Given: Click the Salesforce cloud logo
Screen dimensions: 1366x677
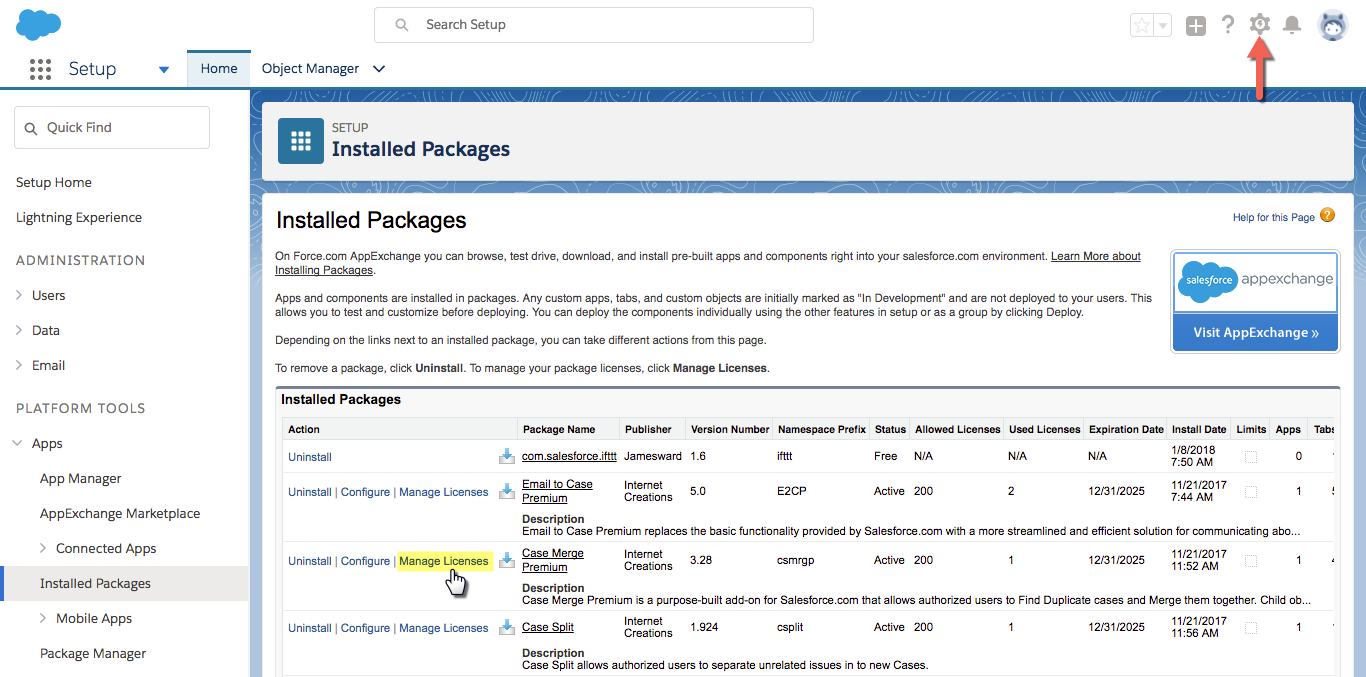Looking at the screenshot, I should tap(38, 24).
